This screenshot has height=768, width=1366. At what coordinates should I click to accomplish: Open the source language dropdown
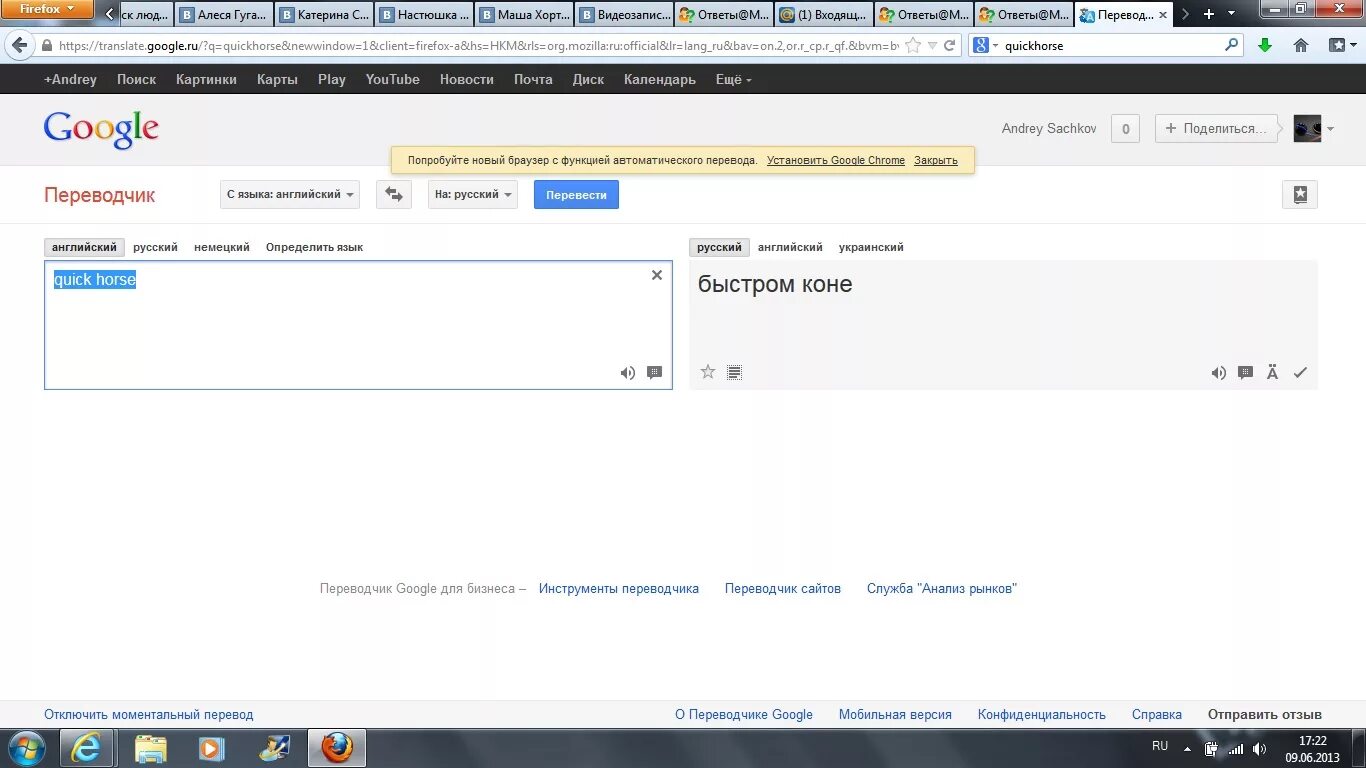tap(290, 194)
